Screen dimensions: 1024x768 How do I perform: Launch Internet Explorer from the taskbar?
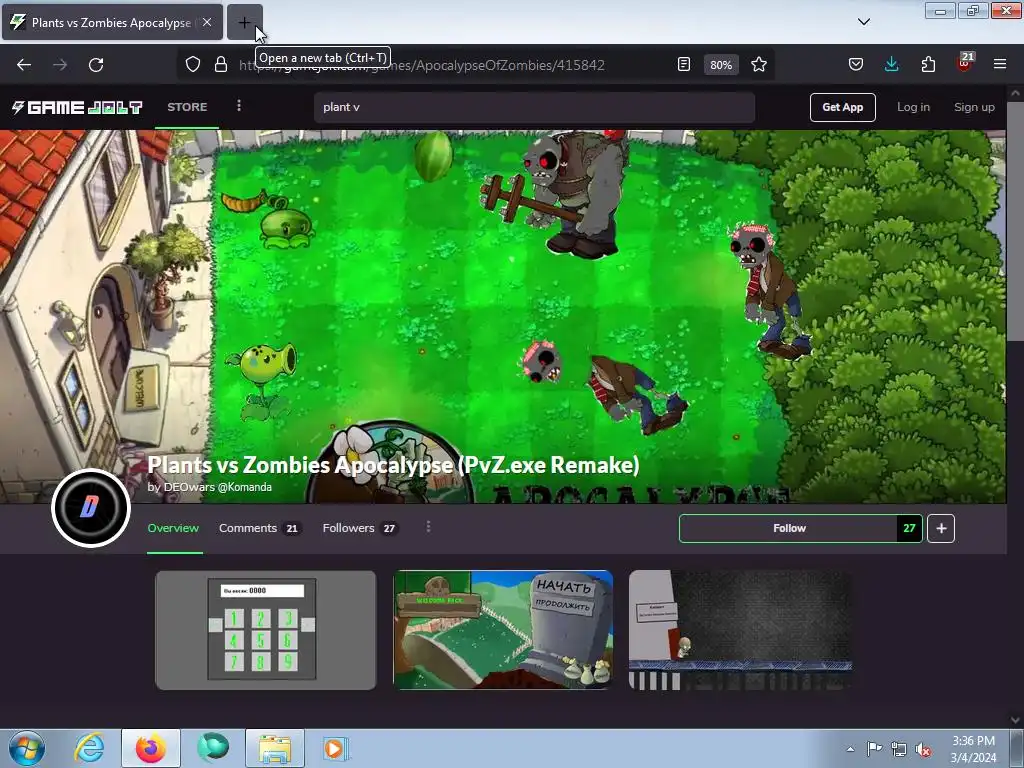click(89, 748)
